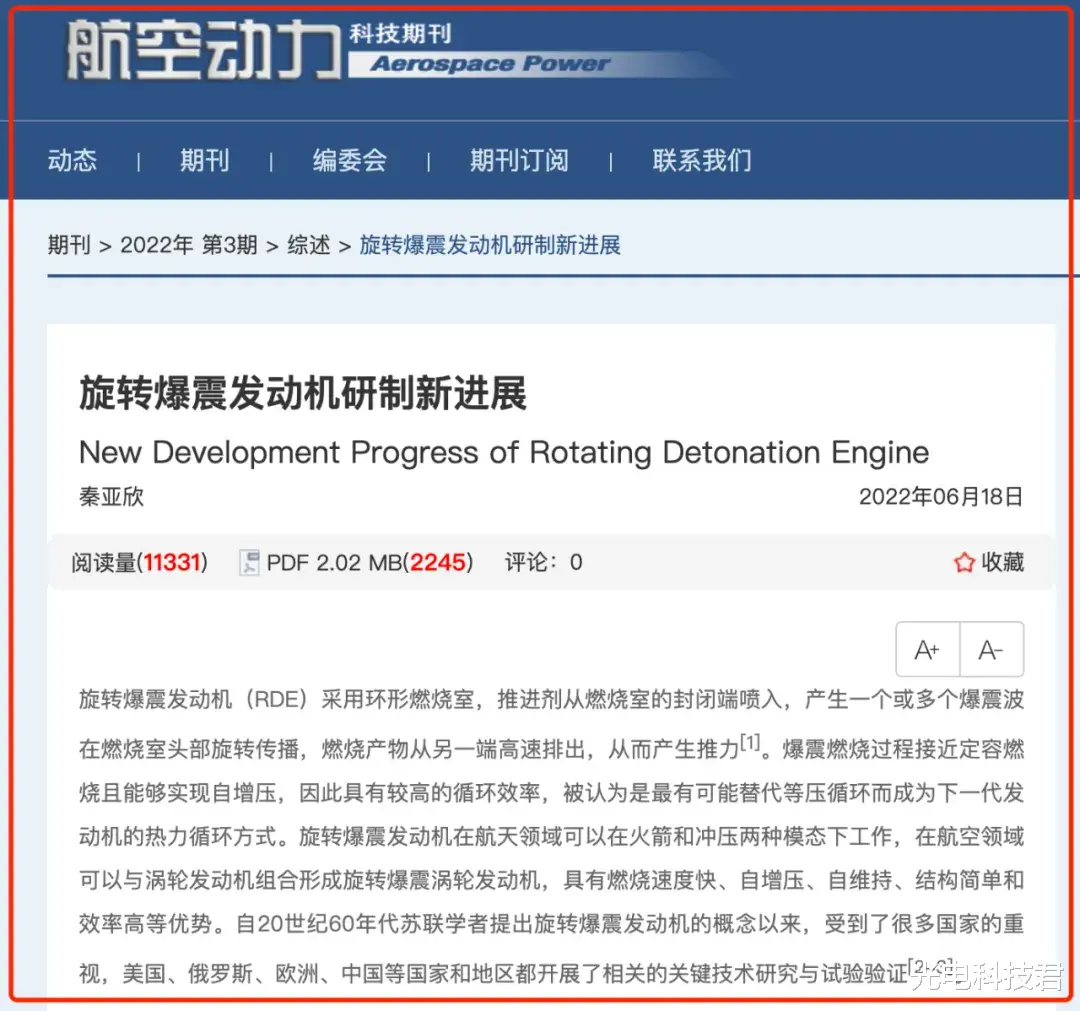
Task: Click the publish date 2022年06月18日
Action: (941, 497)
